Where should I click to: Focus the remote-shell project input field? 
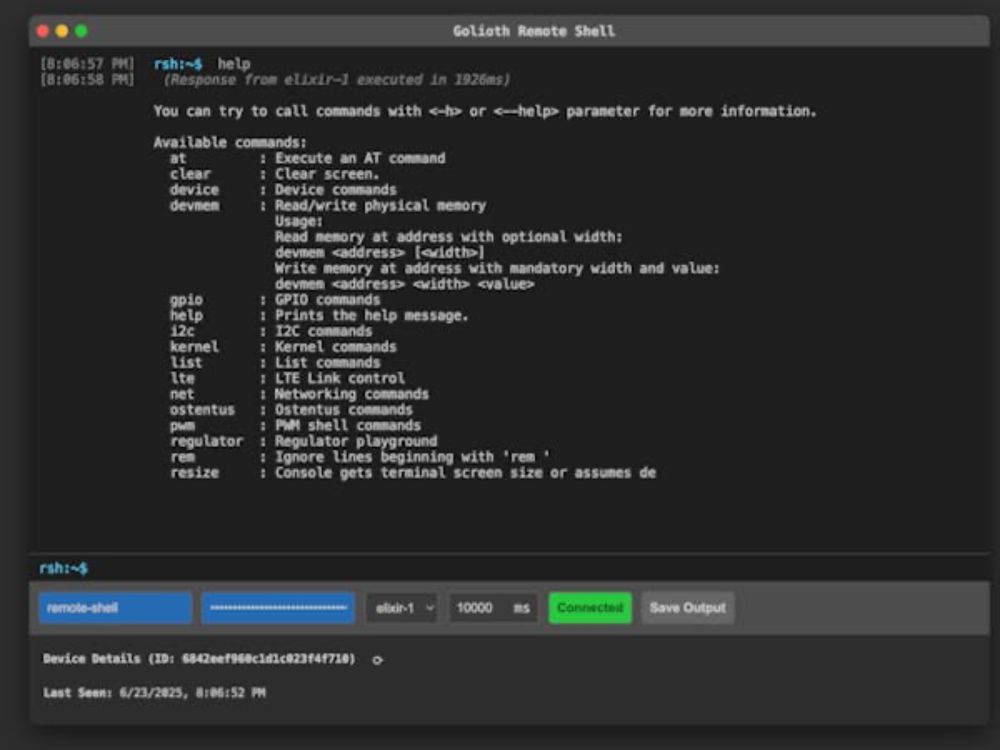pyautogui.click(x=115, y=608)
